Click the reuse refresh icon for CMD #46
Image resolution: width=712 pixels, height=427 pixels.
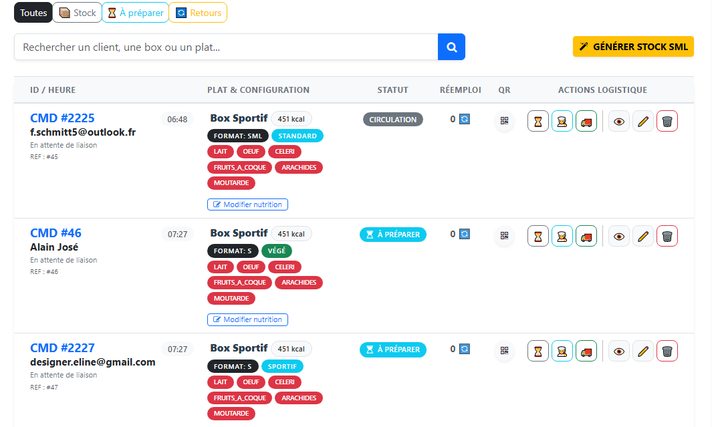(x=464, y=235)
